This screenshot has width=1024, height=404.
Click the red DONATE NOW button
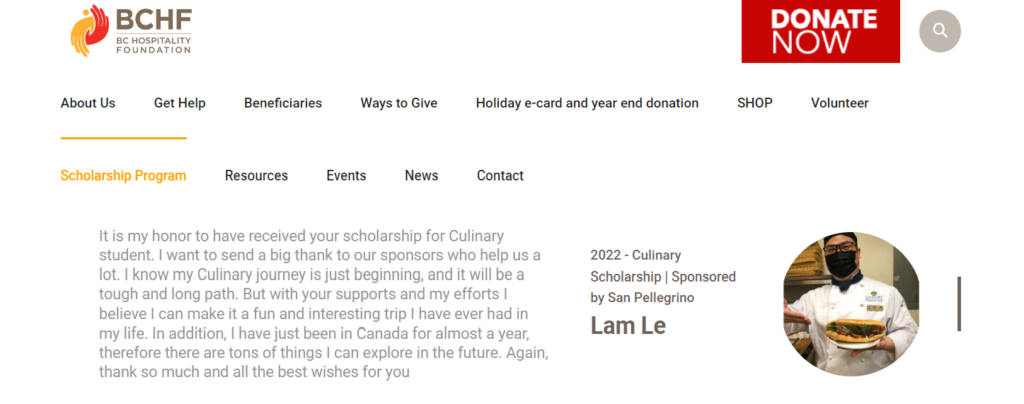(x=820, y=31)
